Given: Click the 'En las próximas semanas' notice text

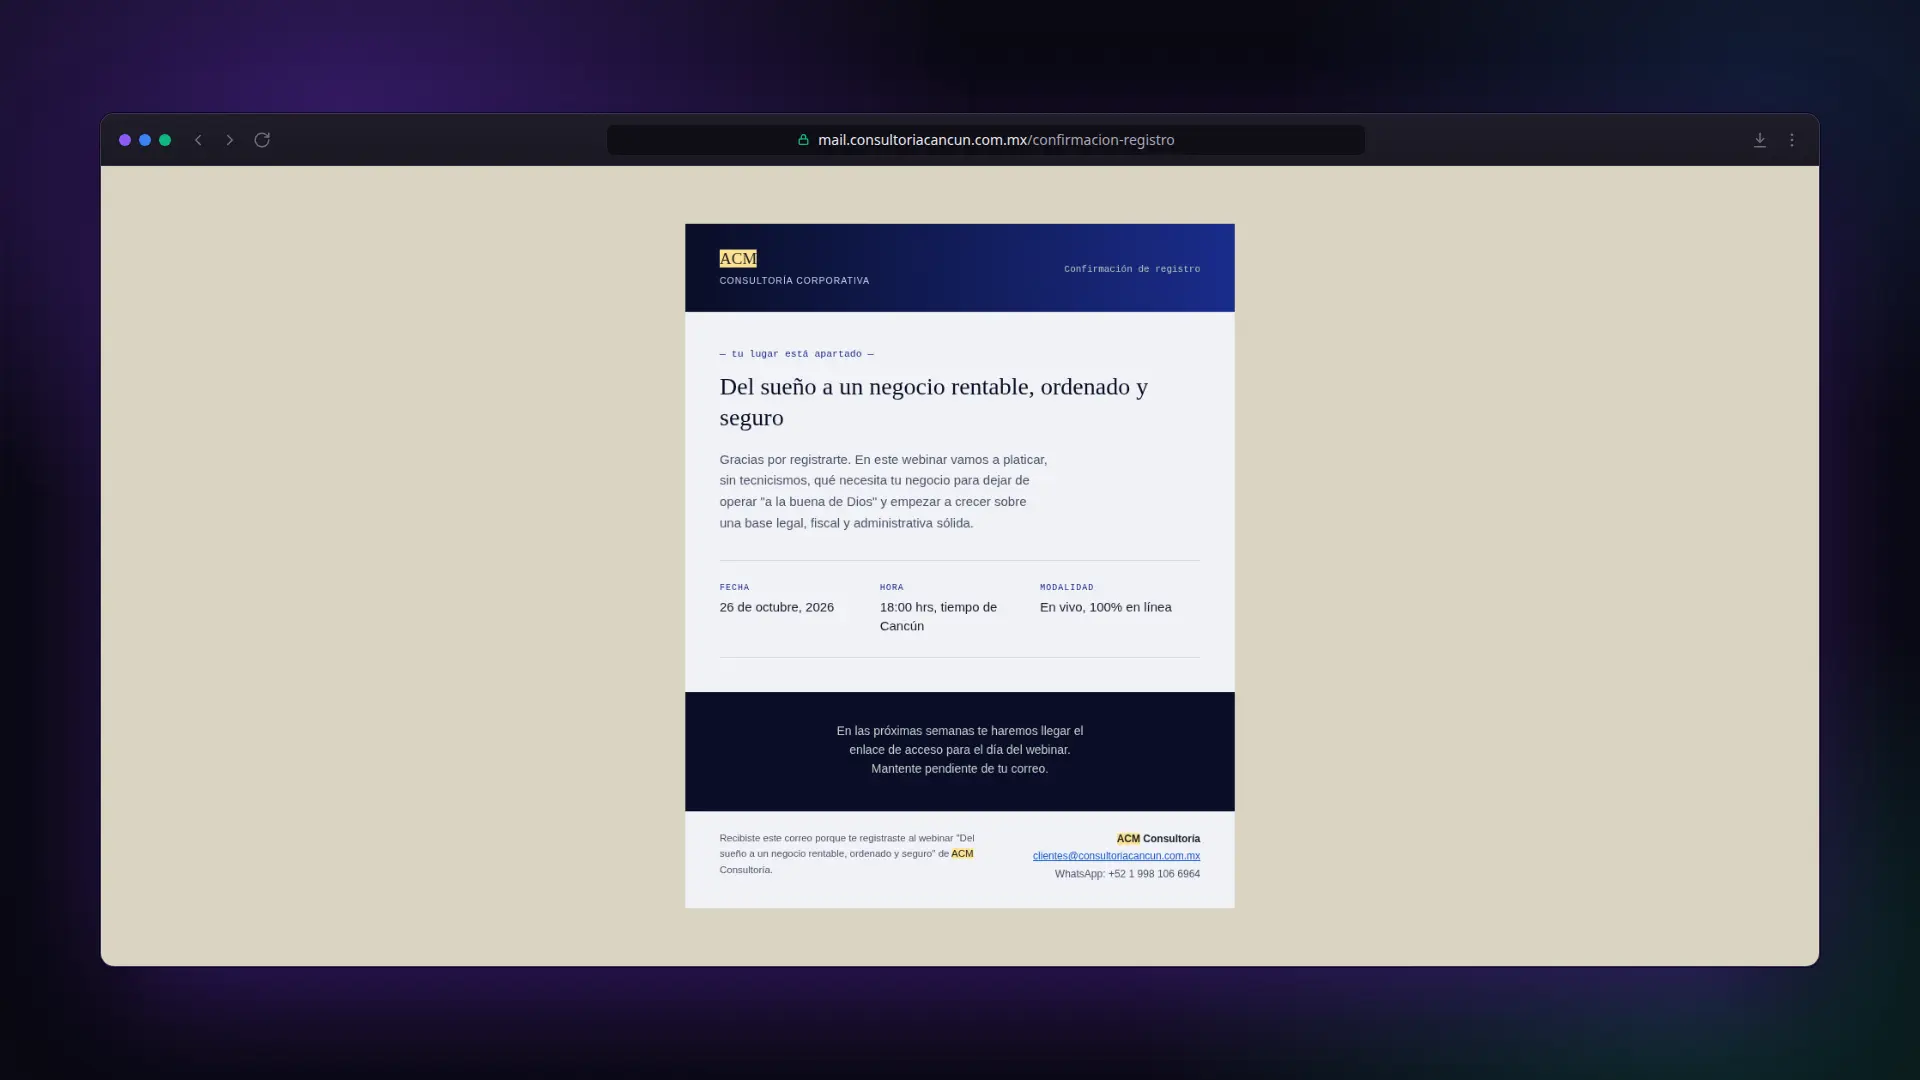Looking at the screenshot, I should coord(960,750).
